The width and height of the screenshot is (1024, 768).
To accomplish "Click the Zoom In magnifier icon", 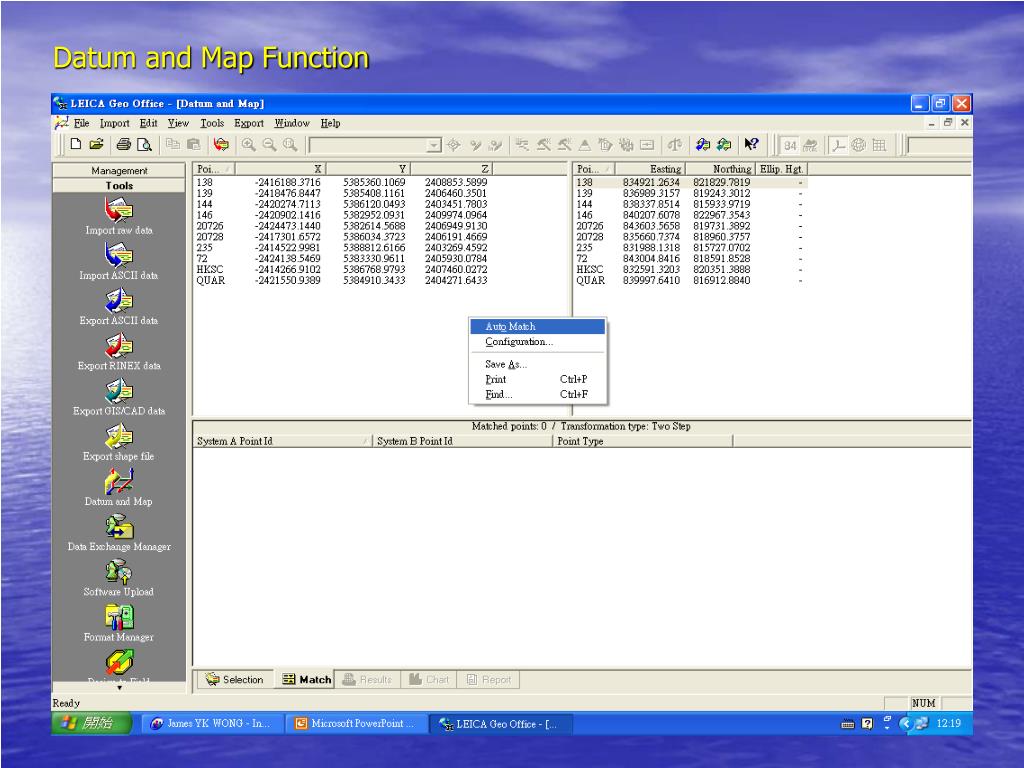I will [x=248, y=144].
